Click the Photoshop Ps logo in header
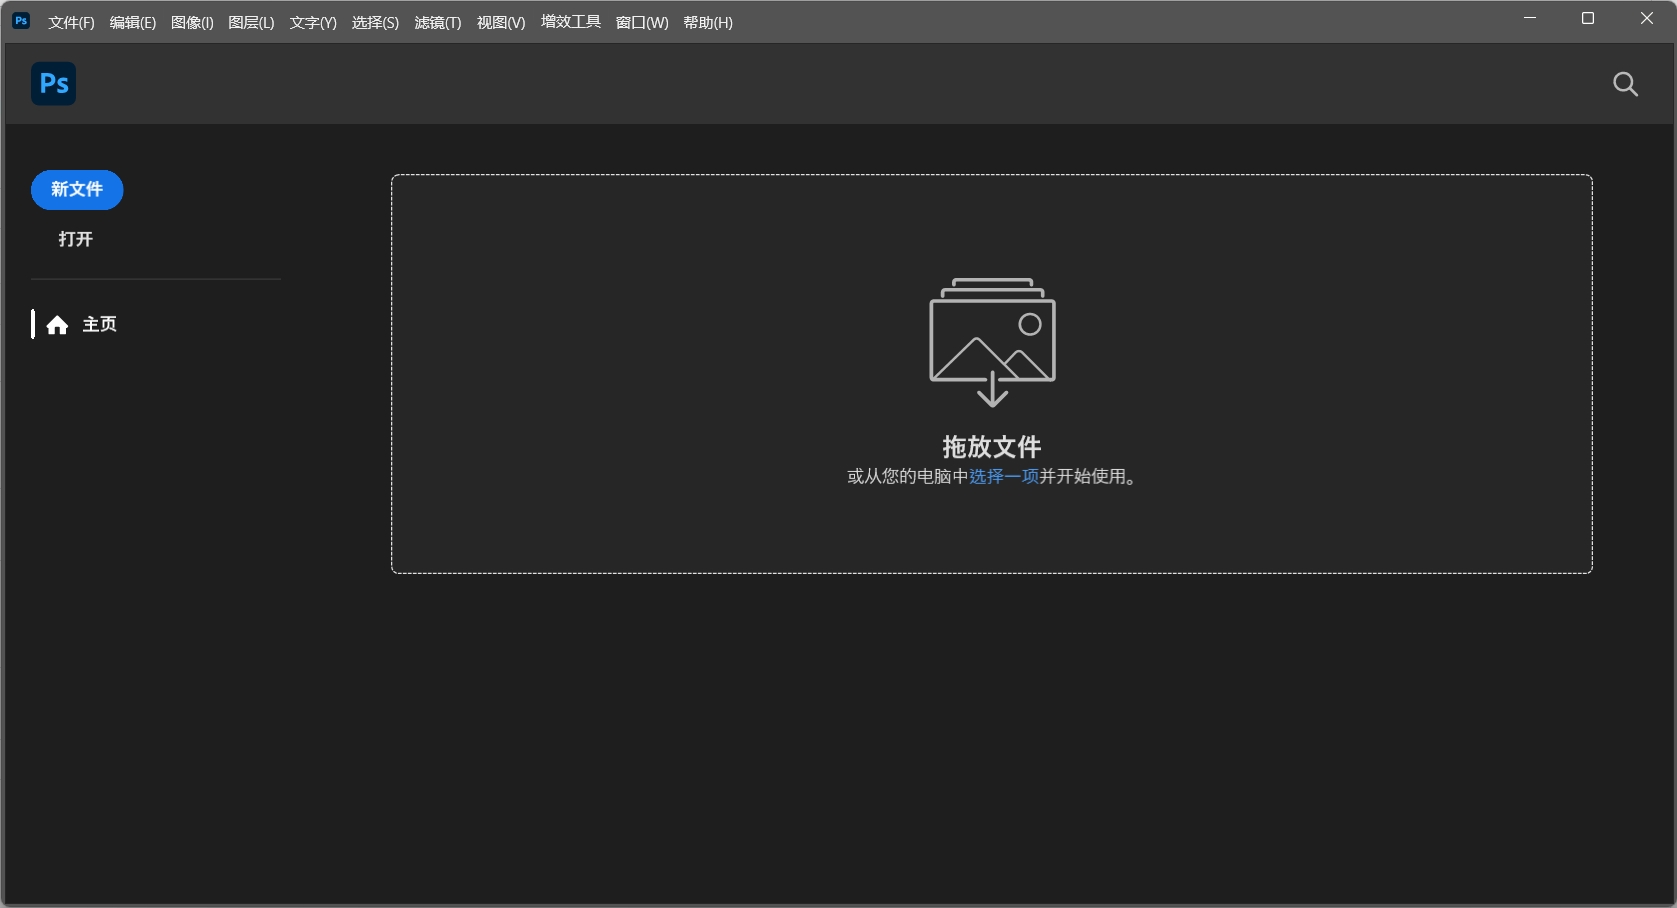 pos(54,84)
